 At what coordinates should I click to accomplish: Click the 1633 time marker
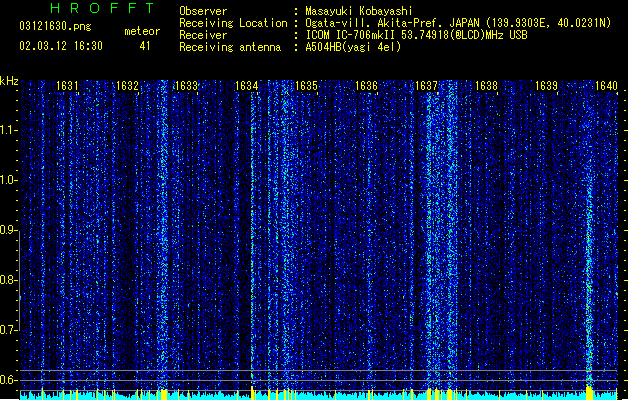187,86
